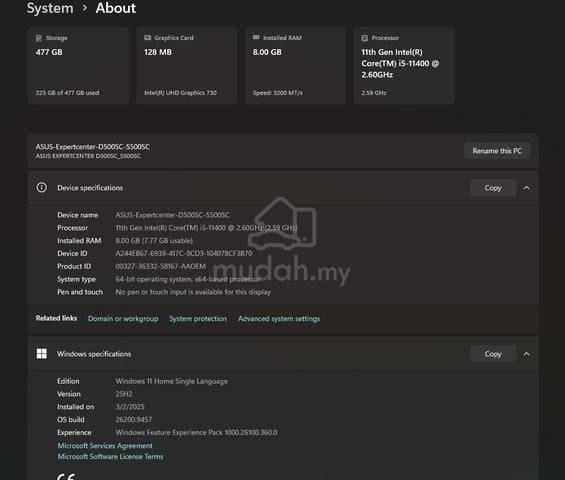Open the Intel UHD Graphics 730 card
This screenshot has width=565, height=480.
point(187,66)
